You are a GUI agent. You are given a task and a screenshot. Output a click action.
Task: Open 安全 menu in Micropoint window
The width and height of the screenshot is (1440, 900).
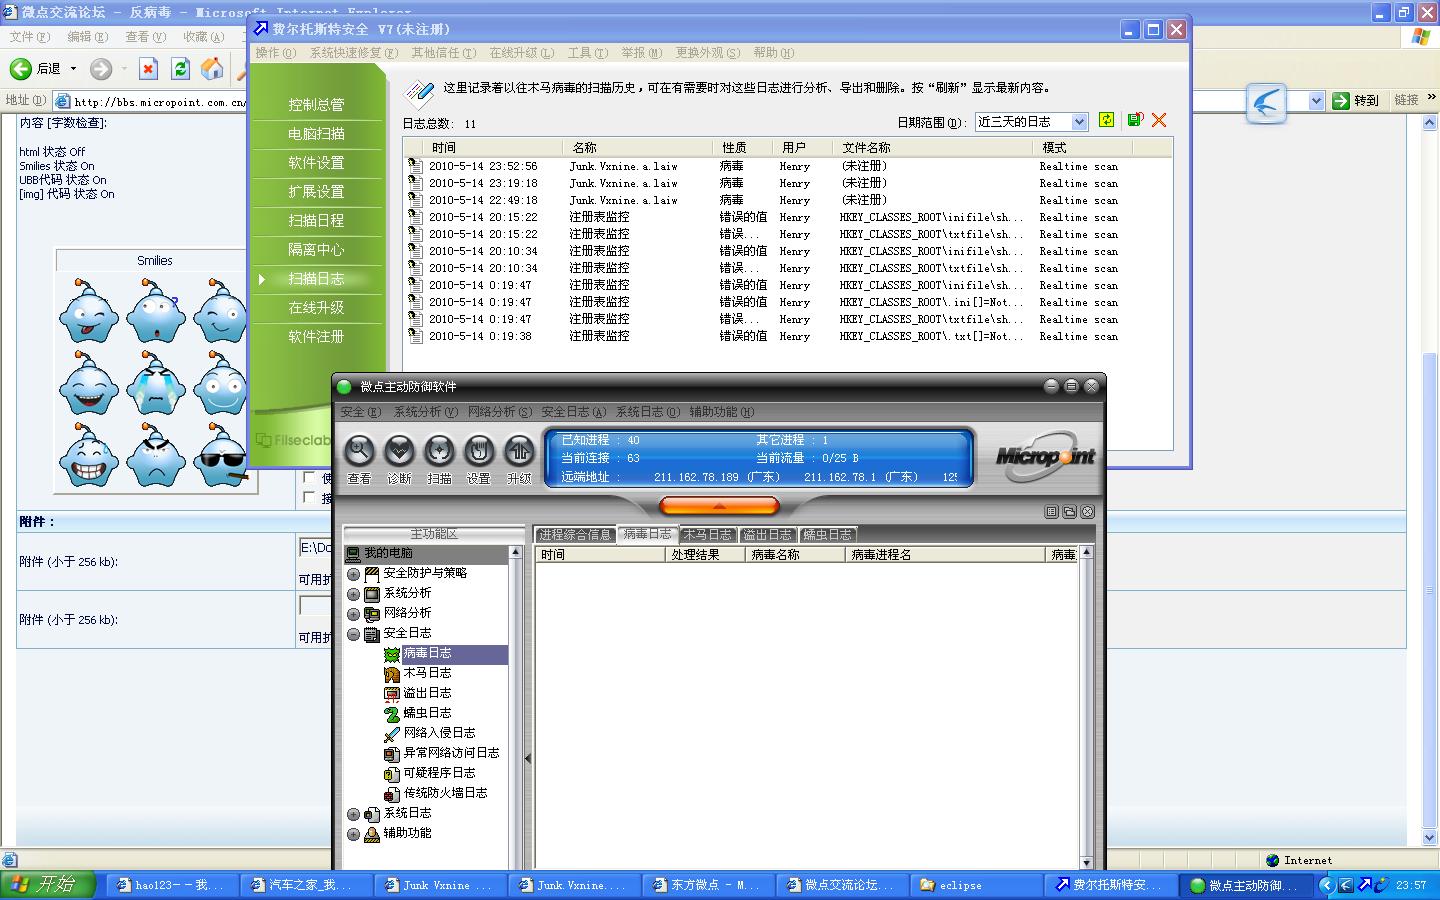click(360, 412)
